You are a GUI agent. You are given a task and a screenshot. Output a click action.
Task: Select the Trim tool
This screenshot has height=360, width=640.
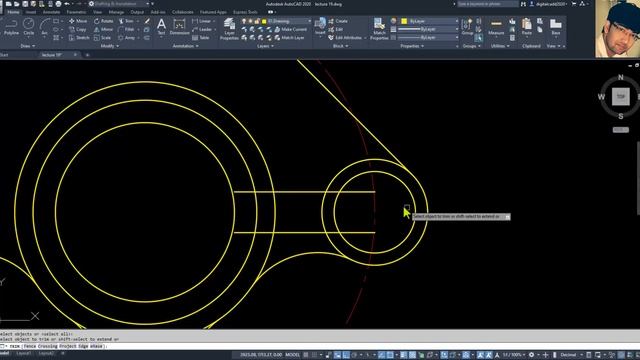(126, 21)
